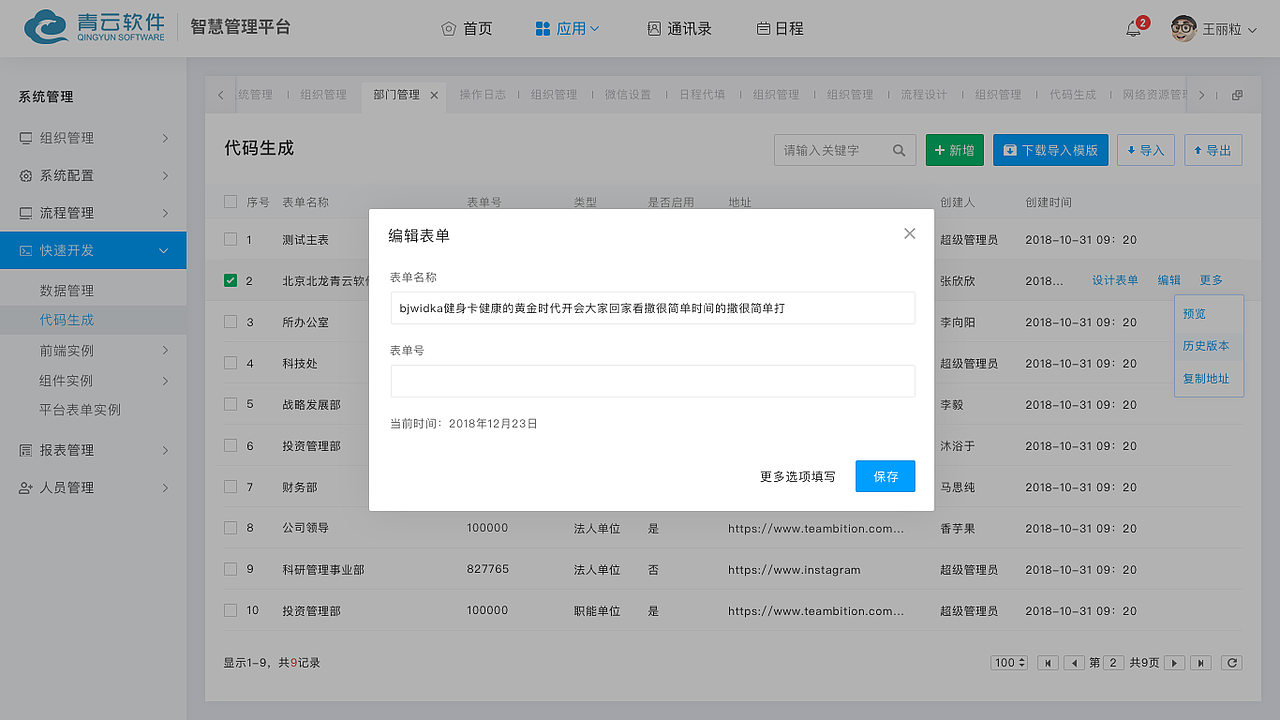Expand 报表管理 in the sidebar
1280x720 pixels.
pos(93,450)
